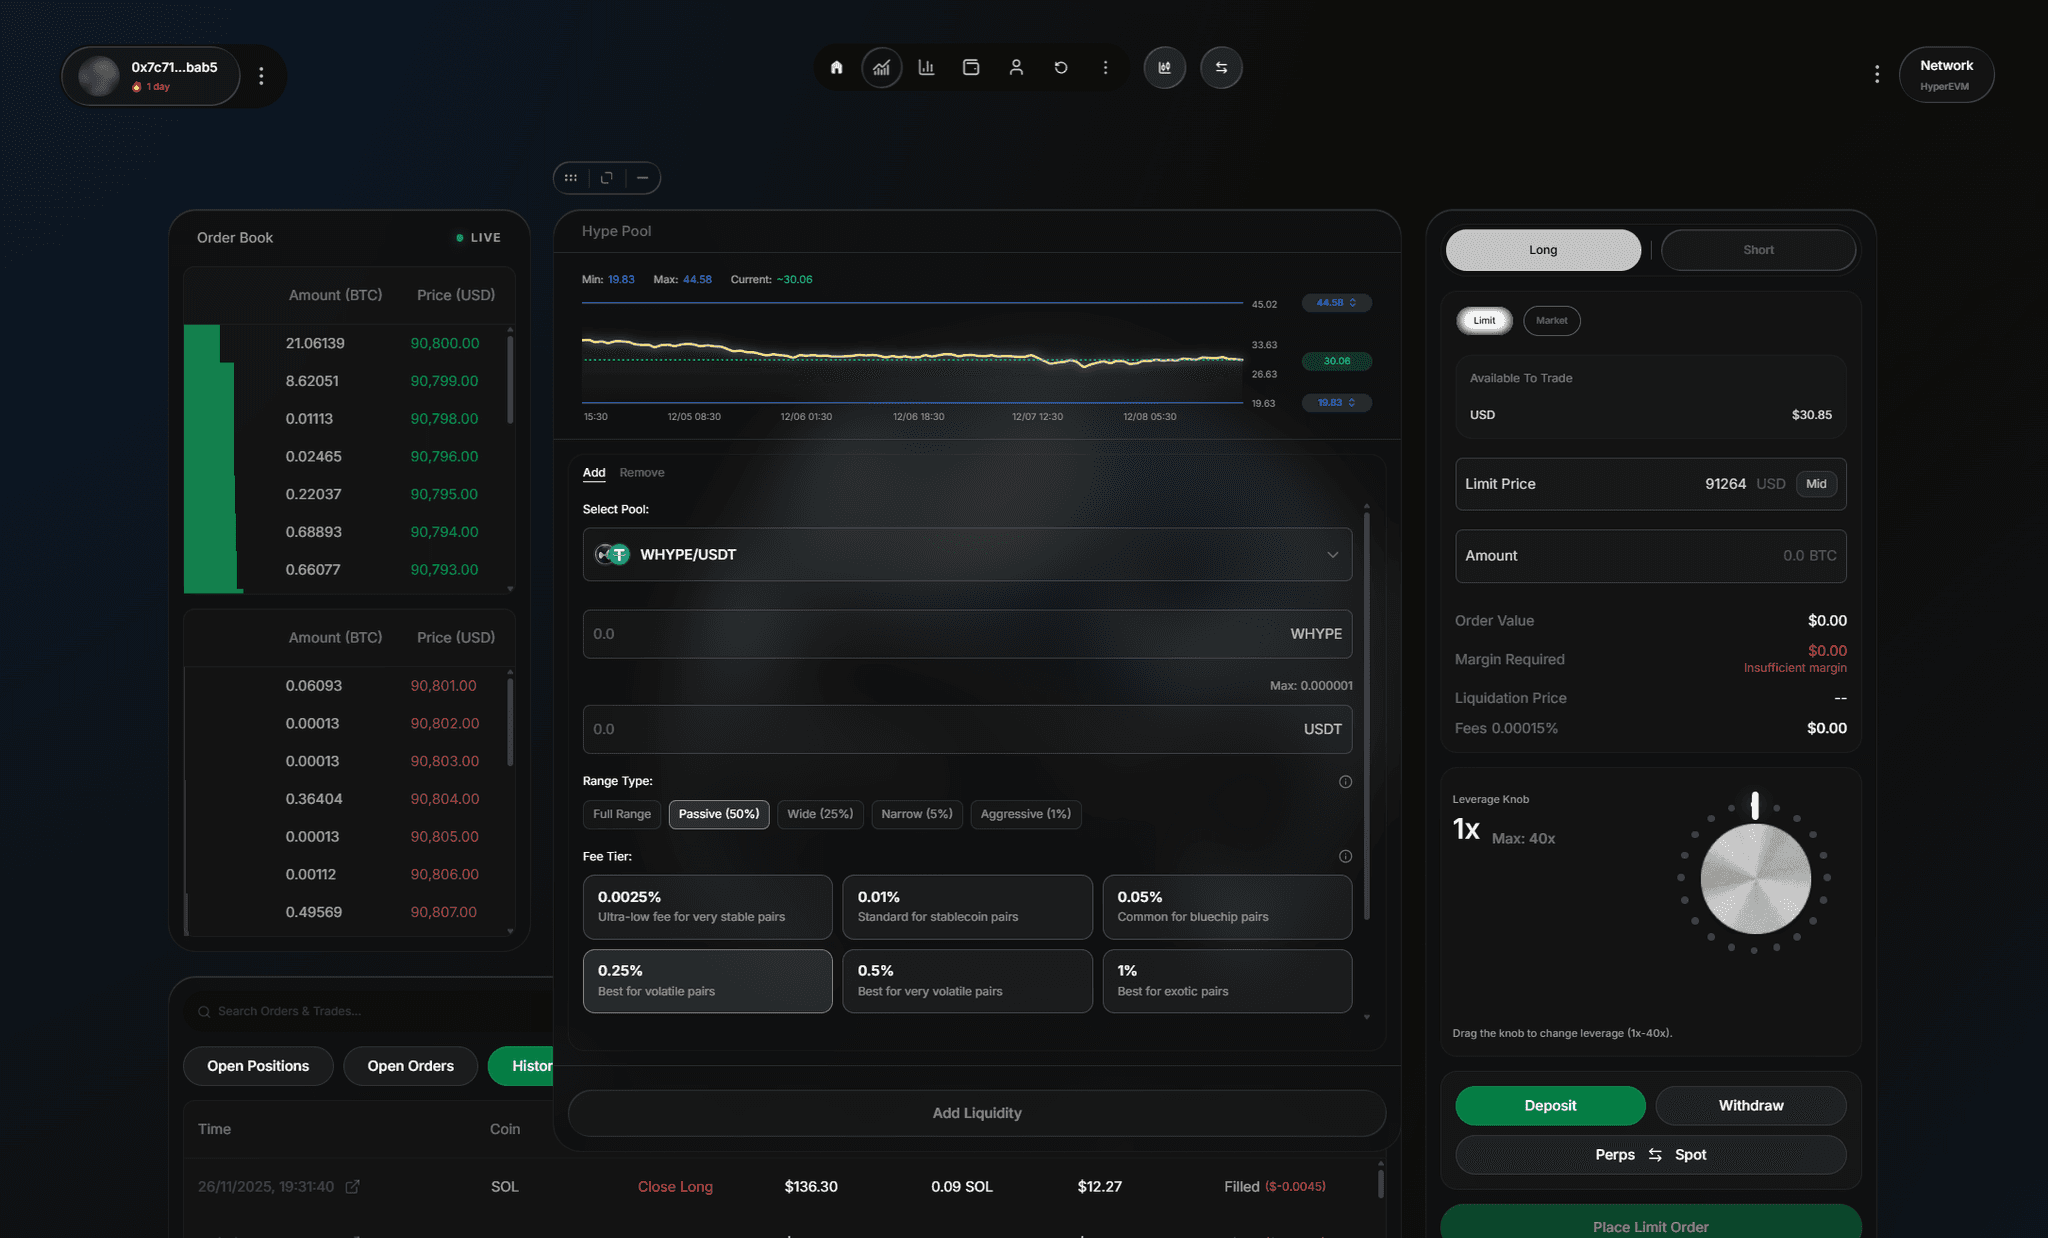
Task: Select the swap arrows icon in toolbar
Action: 1221,67
